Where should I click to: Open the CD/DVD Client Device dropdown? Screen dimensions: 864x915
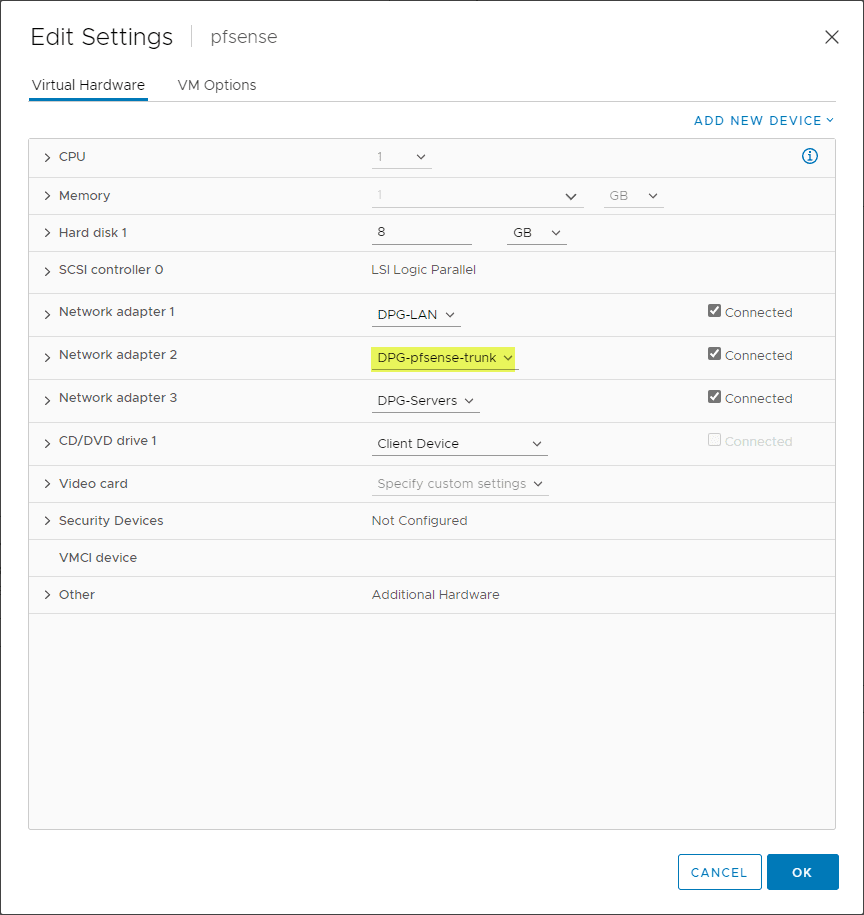pyautogui.click(x=459, y=444)
